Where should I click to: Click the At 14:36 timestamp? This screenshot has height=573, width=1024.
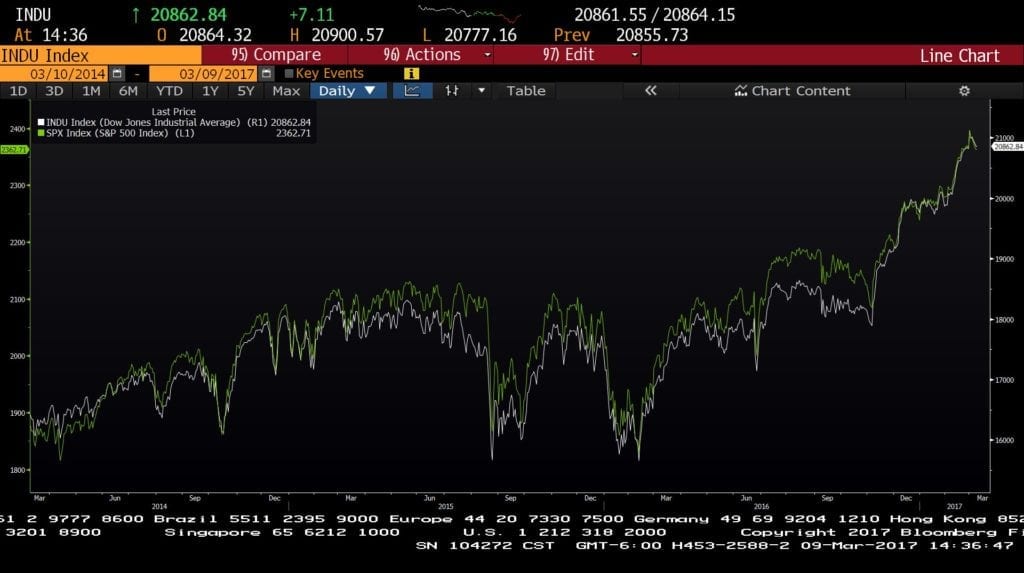coord(50,35)
